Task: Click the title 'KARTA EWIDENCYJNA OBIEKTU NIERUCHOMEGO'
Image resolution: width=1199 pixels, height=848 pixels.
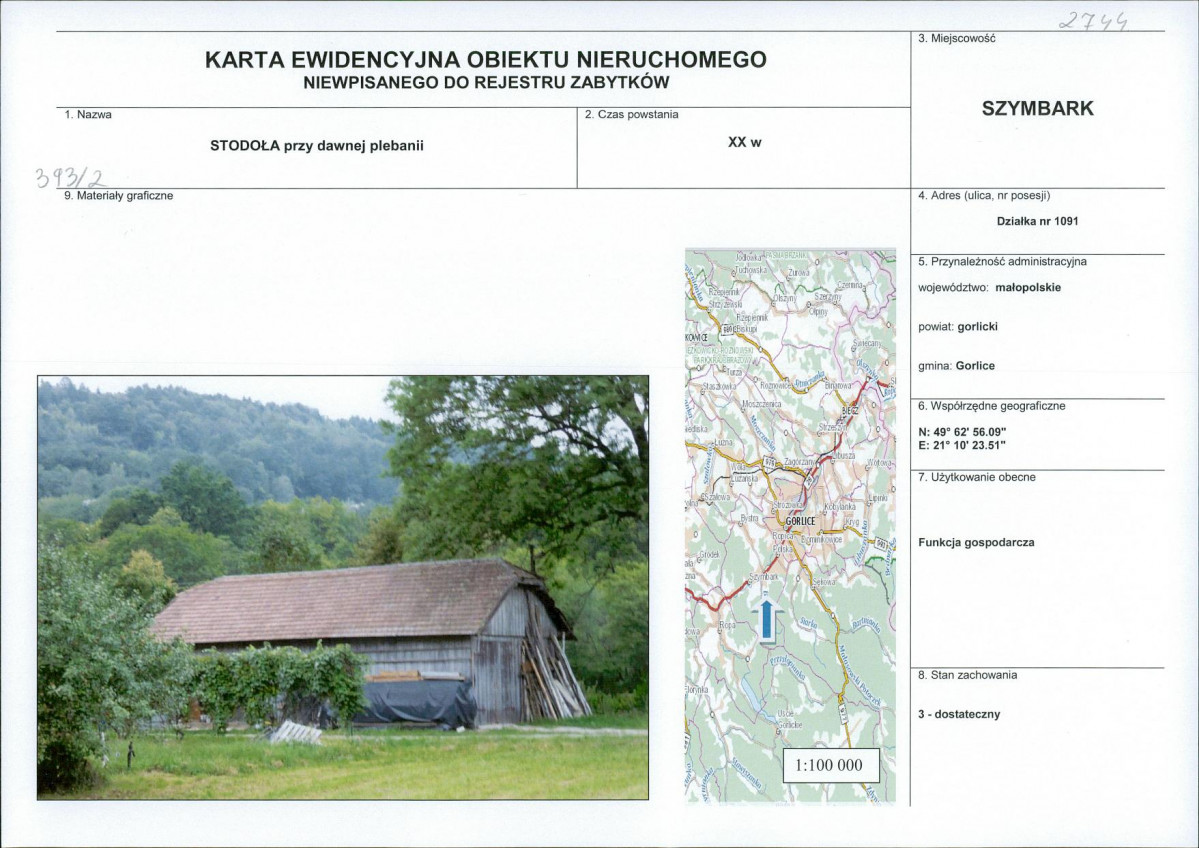Action: (x=486, y=60)
